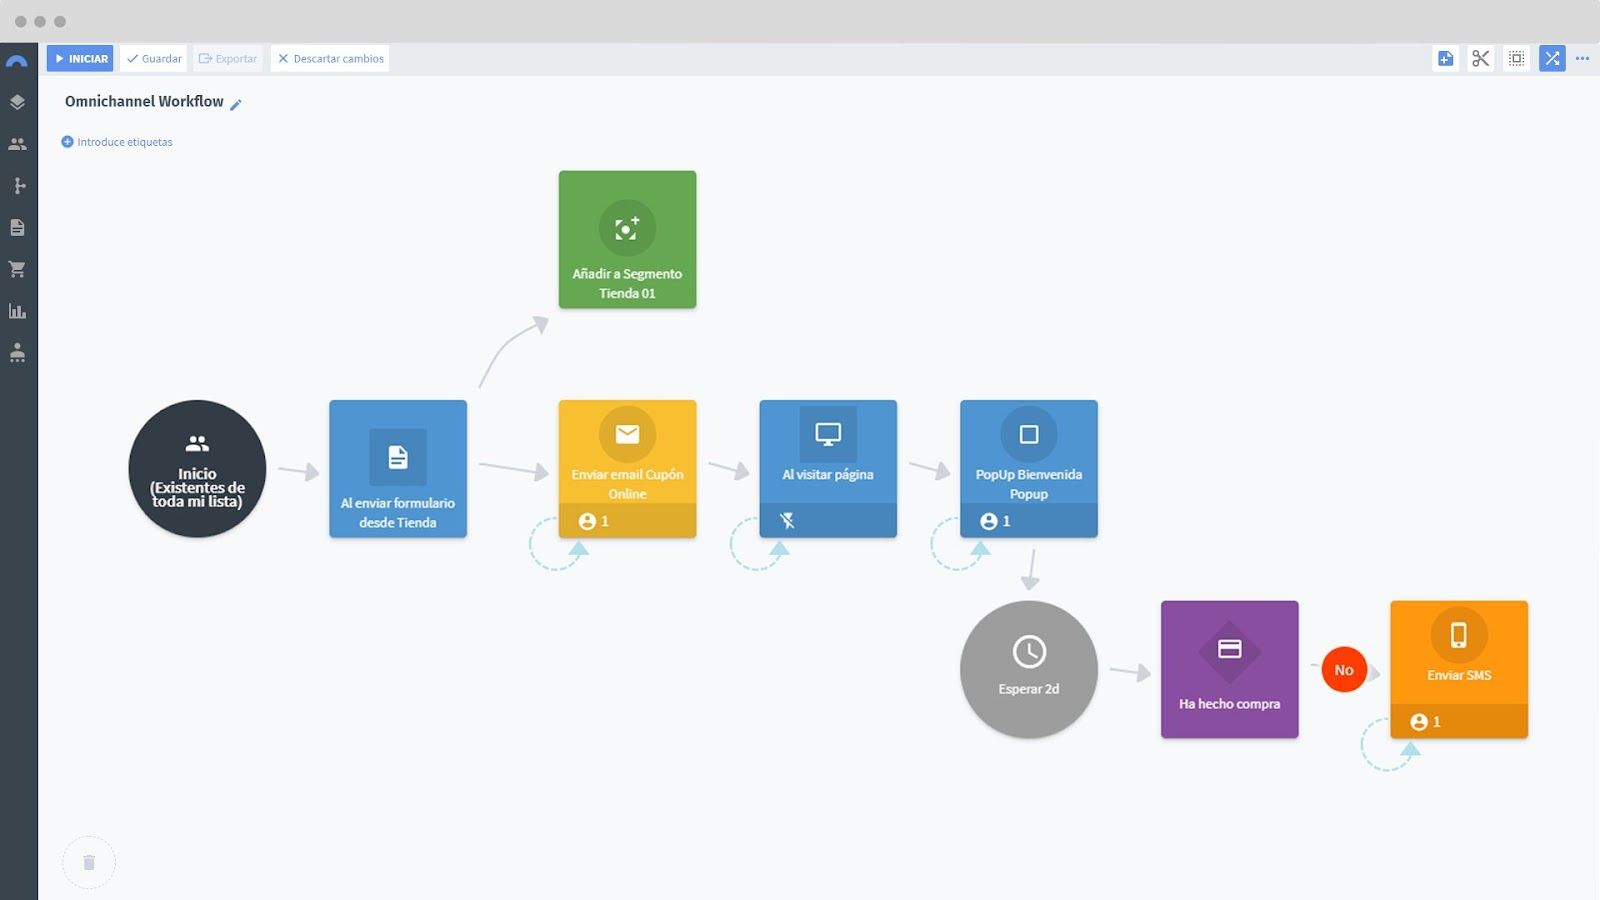Image resolution: width=1600 pixels, height=900 pixels.
Task: Select the scissors cut tool icon
Action: (x=1480, y=58)
